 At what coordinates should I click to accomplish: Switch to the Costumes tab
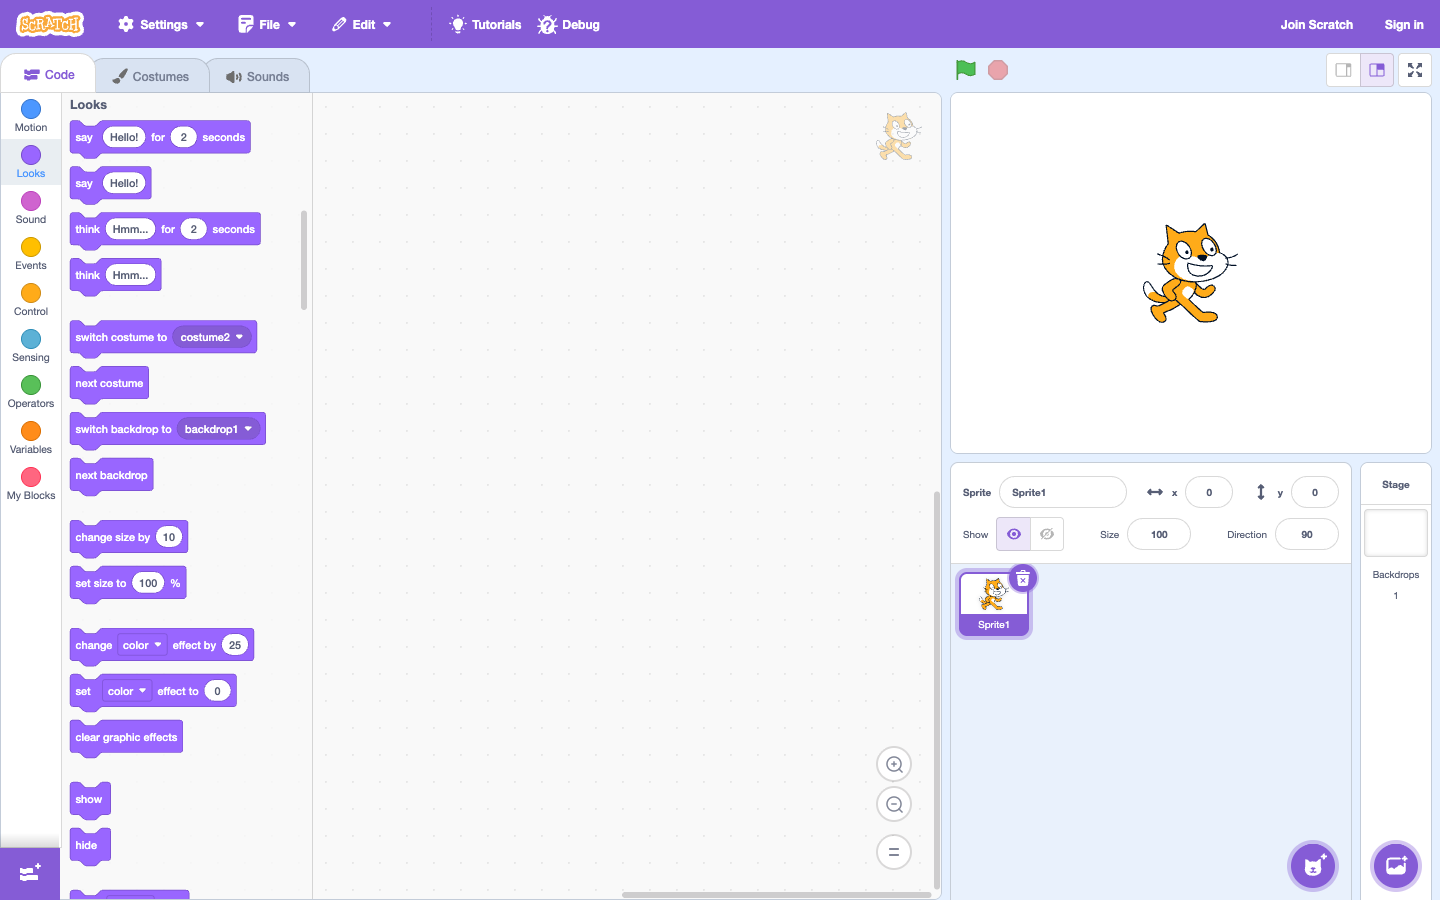(151, 76)
